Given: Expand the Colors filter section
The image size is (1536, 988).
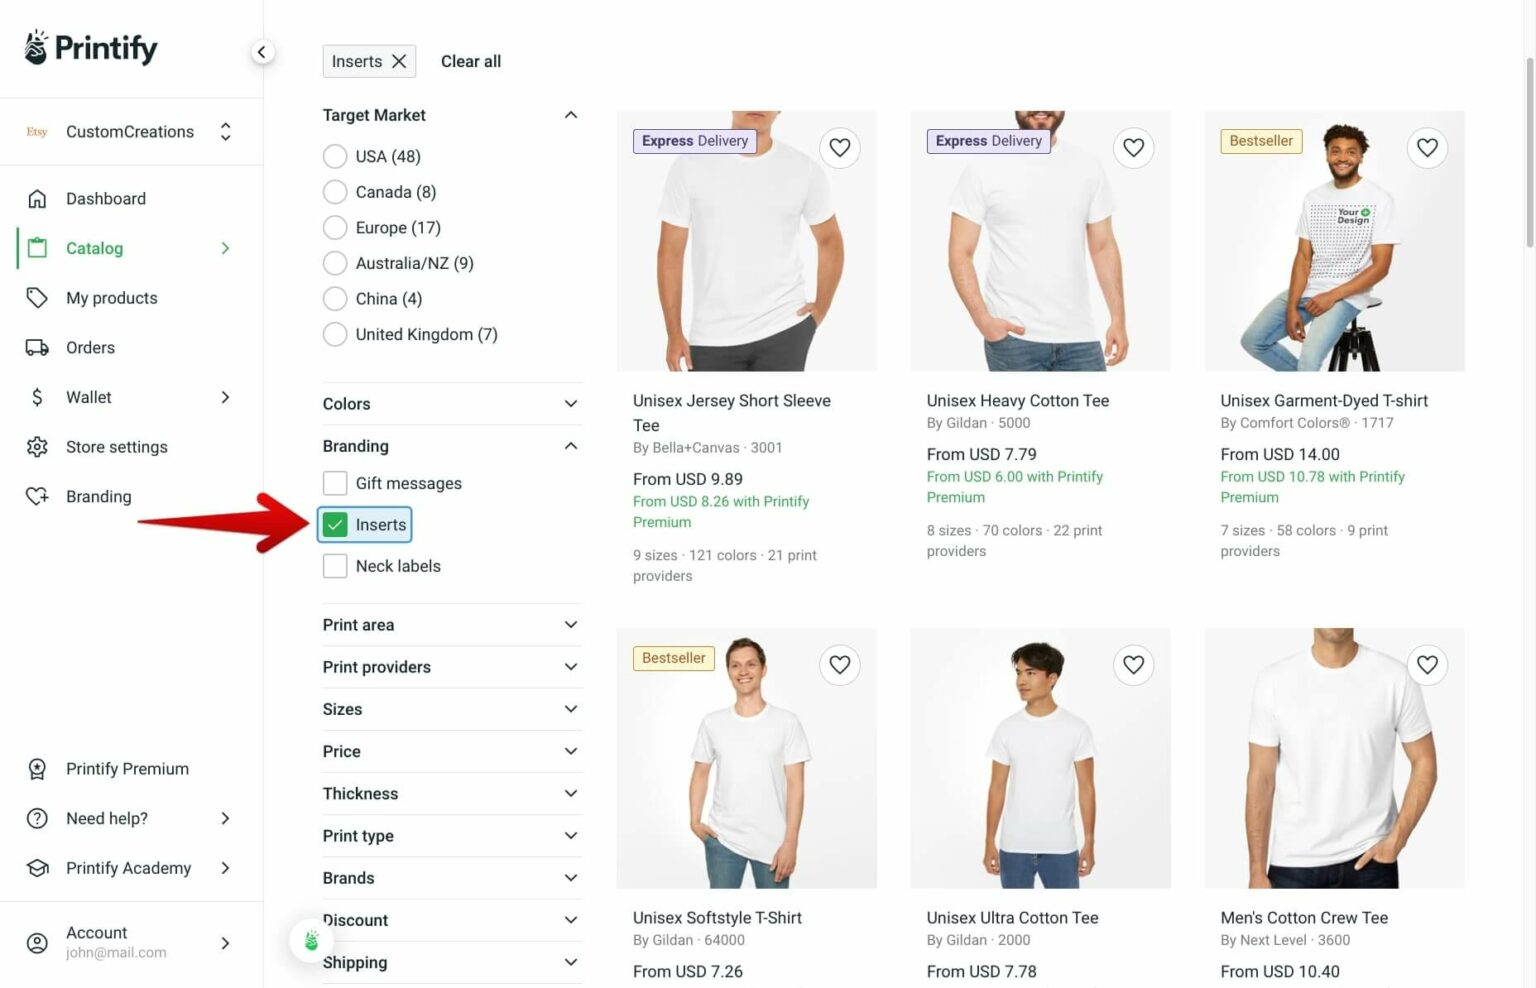Looking at the screenshot, I should [x=450, y=404].
